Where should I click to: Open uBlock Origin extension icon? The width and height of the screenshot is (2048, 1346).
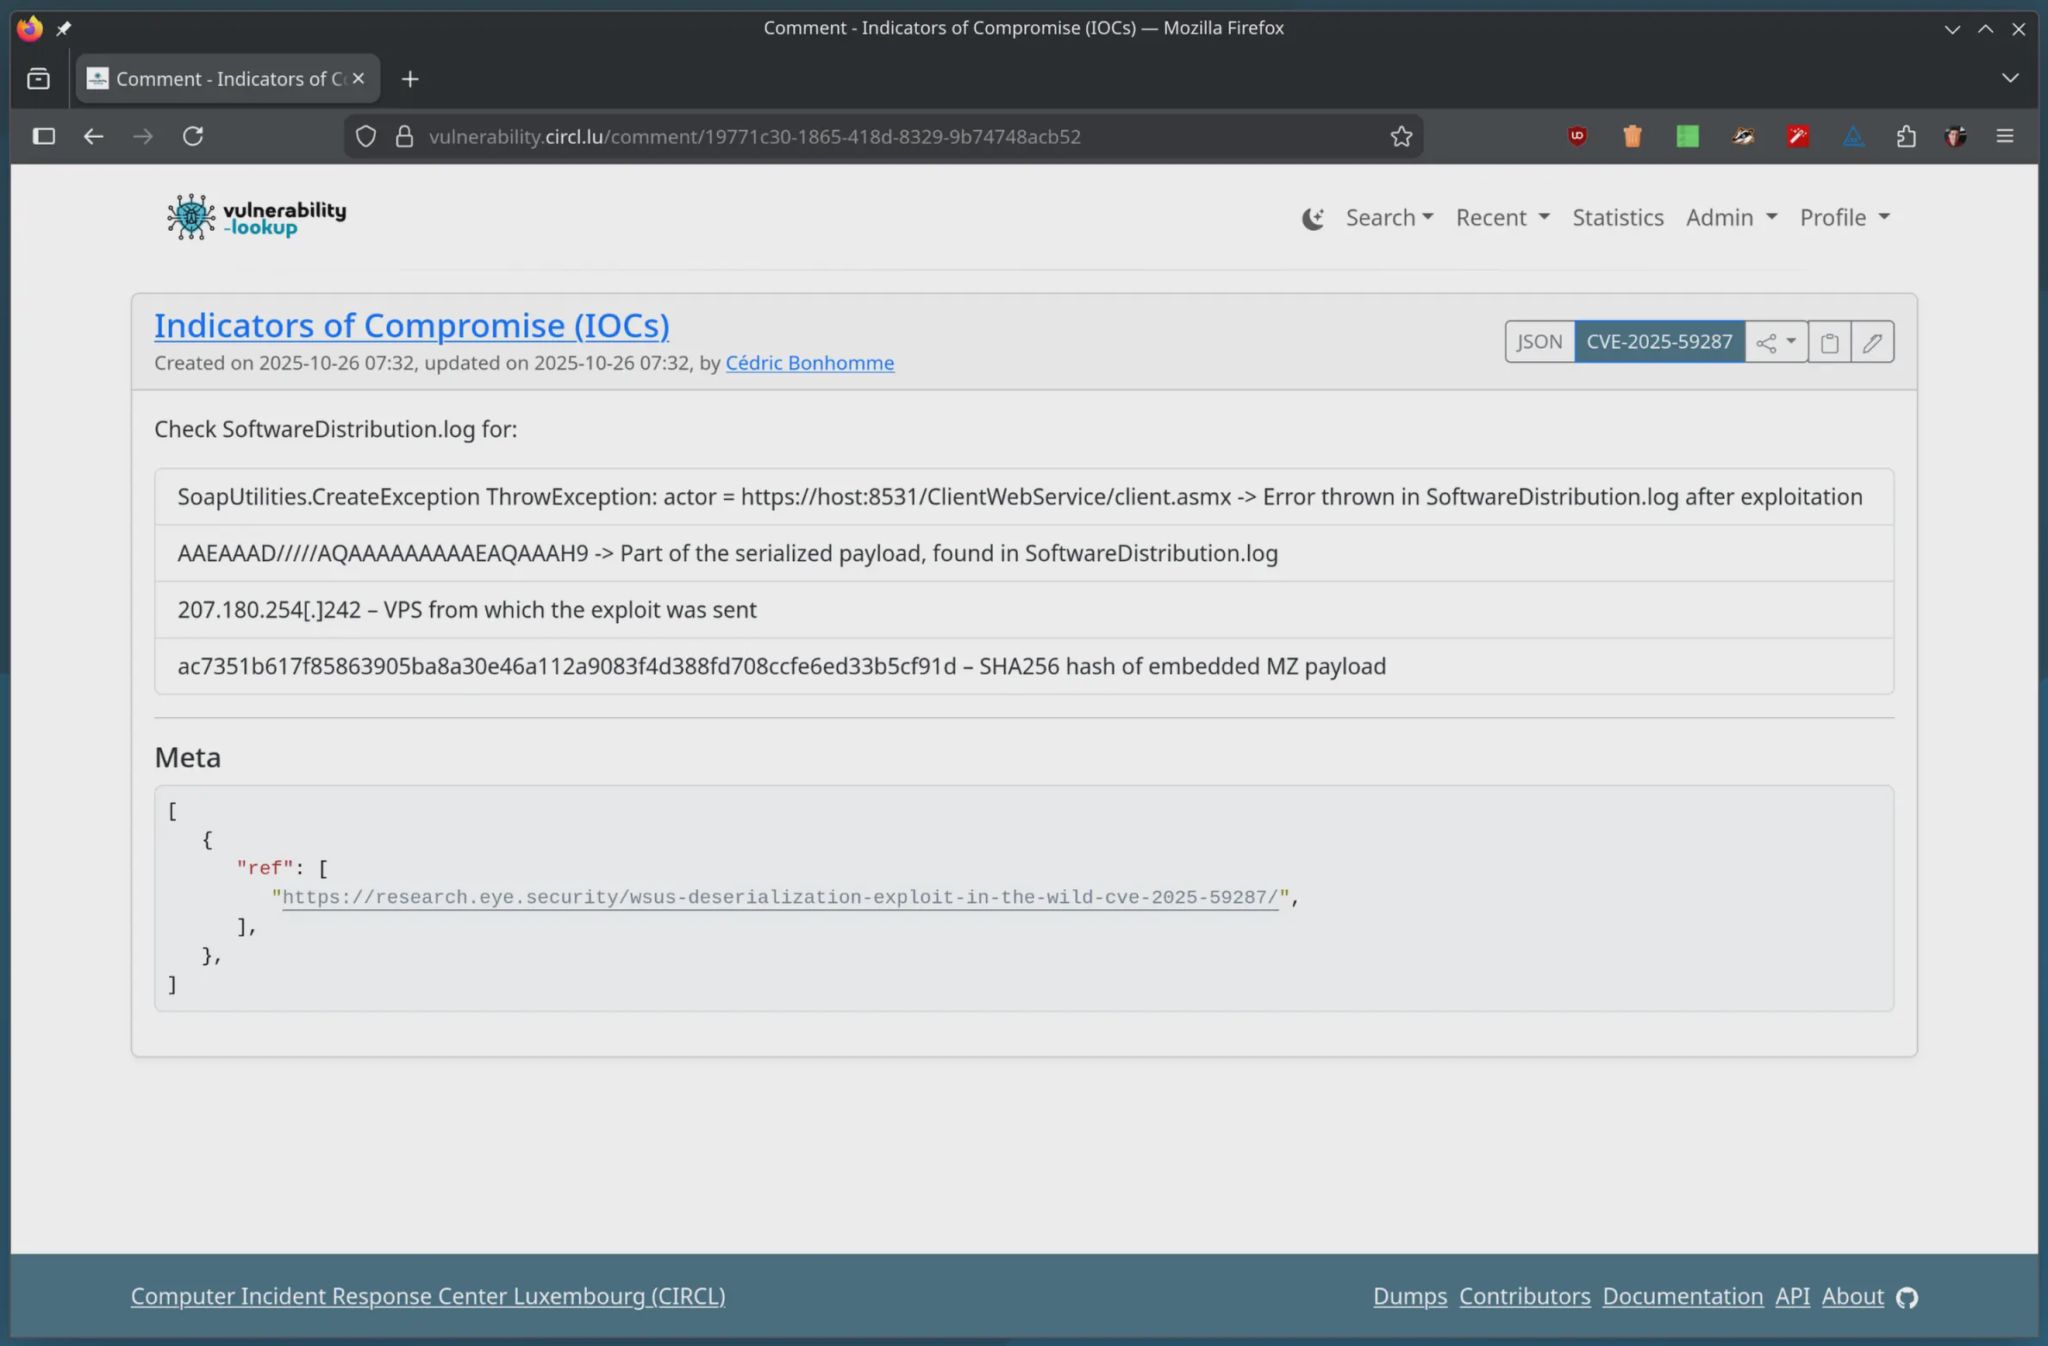click(x=1577, y=136)
